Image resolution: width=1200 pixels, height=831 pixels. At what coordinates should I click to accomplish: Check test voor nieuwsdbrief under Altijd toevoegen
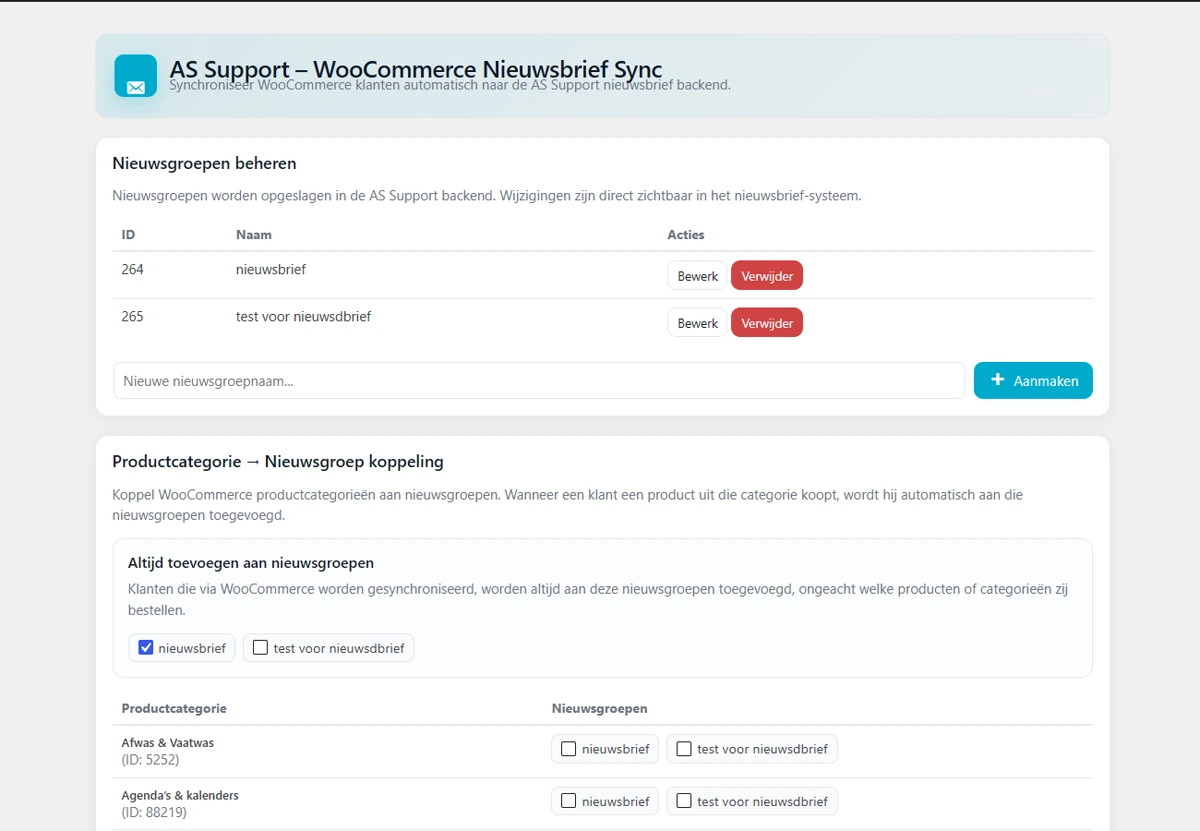pyautogui.click(x=260, y=647)
